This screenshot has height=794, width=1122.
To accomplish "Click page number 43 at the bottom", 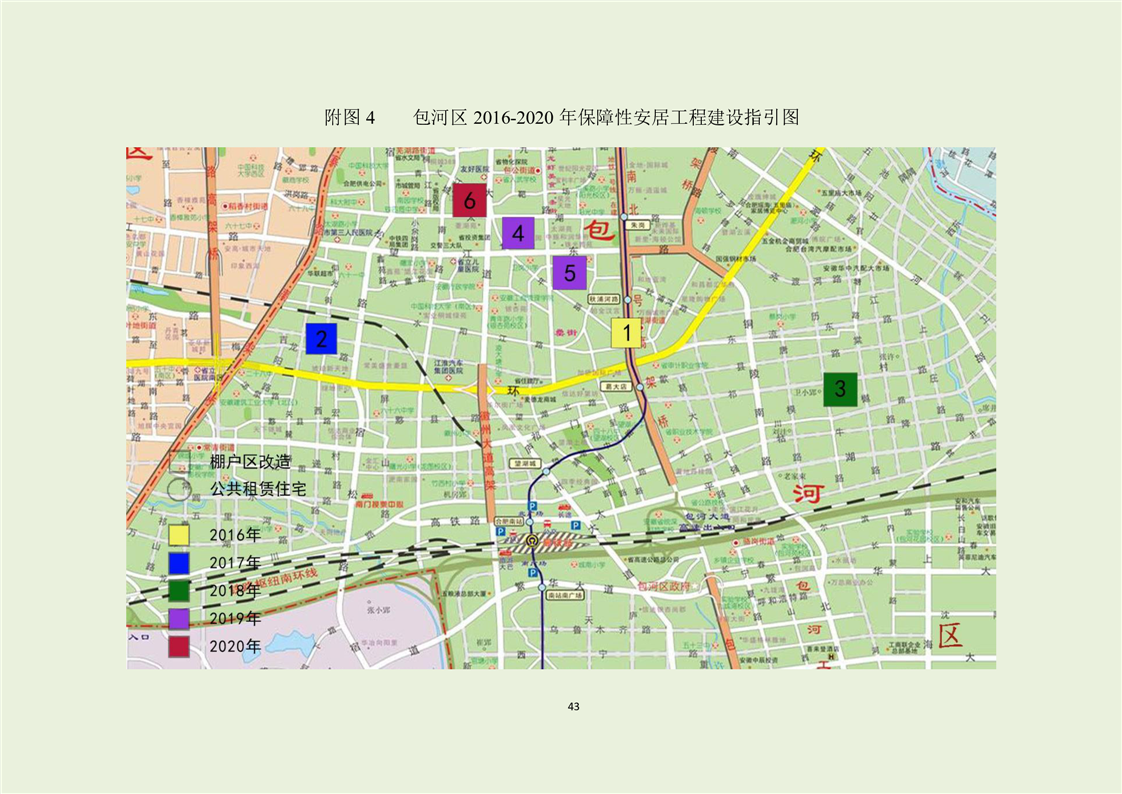I will pyautogui.click(x=573, y=706).
